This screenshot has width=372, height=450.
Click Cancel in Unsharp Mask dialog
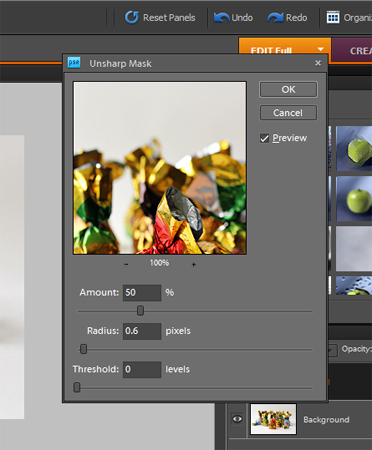288,113
